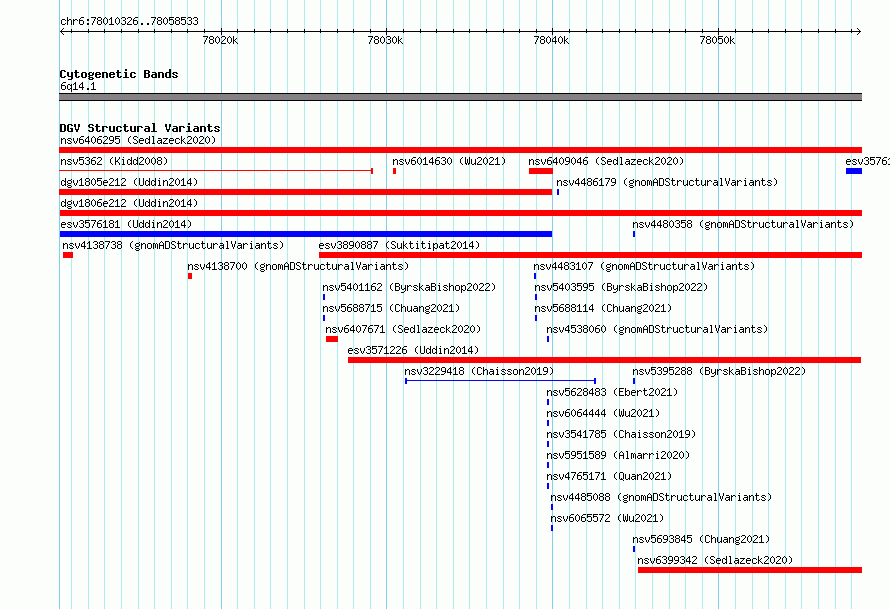Click the red nsv6409046 feature glyph
The image size is (890, 609).
541,171
